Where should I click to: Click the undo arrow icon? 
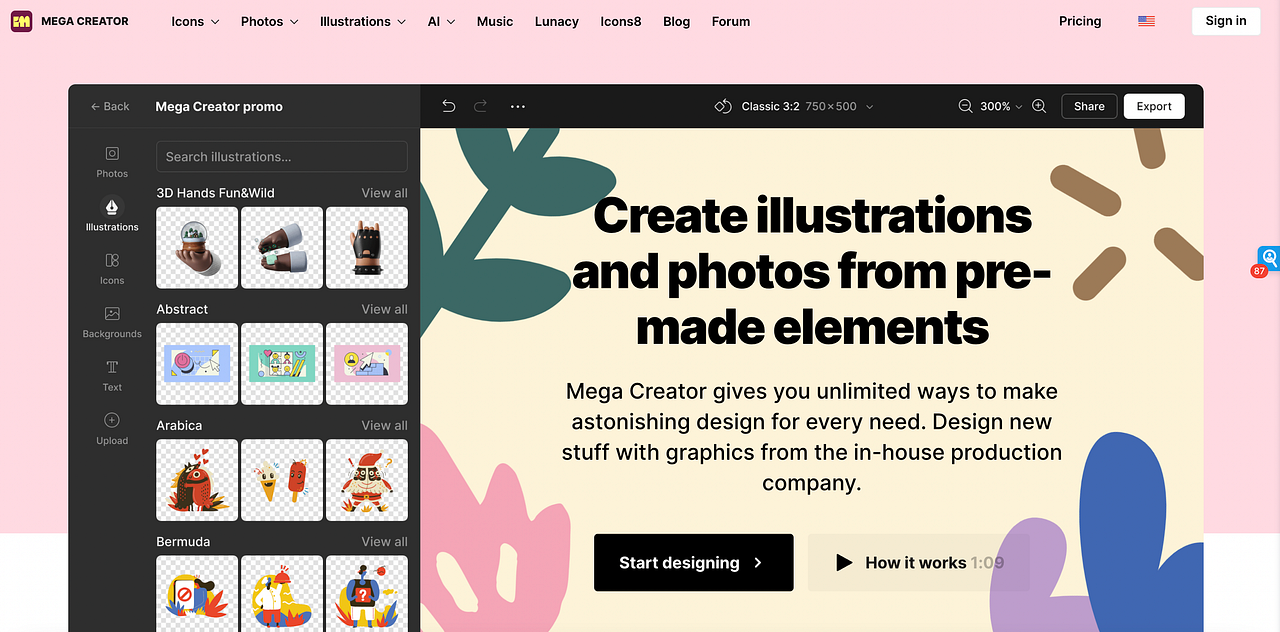click(449, 106)
